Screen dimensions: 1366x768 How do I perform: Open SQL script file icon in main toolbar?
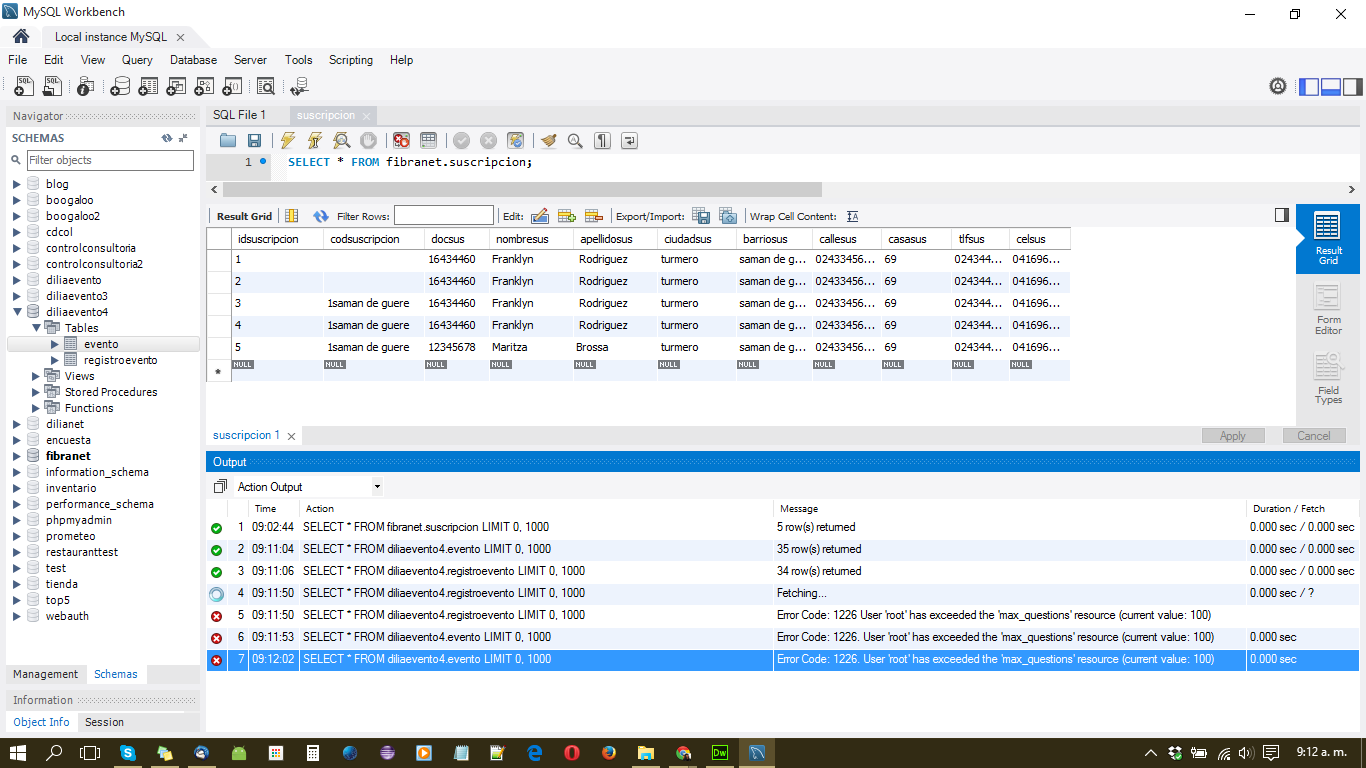coord(52,87)
